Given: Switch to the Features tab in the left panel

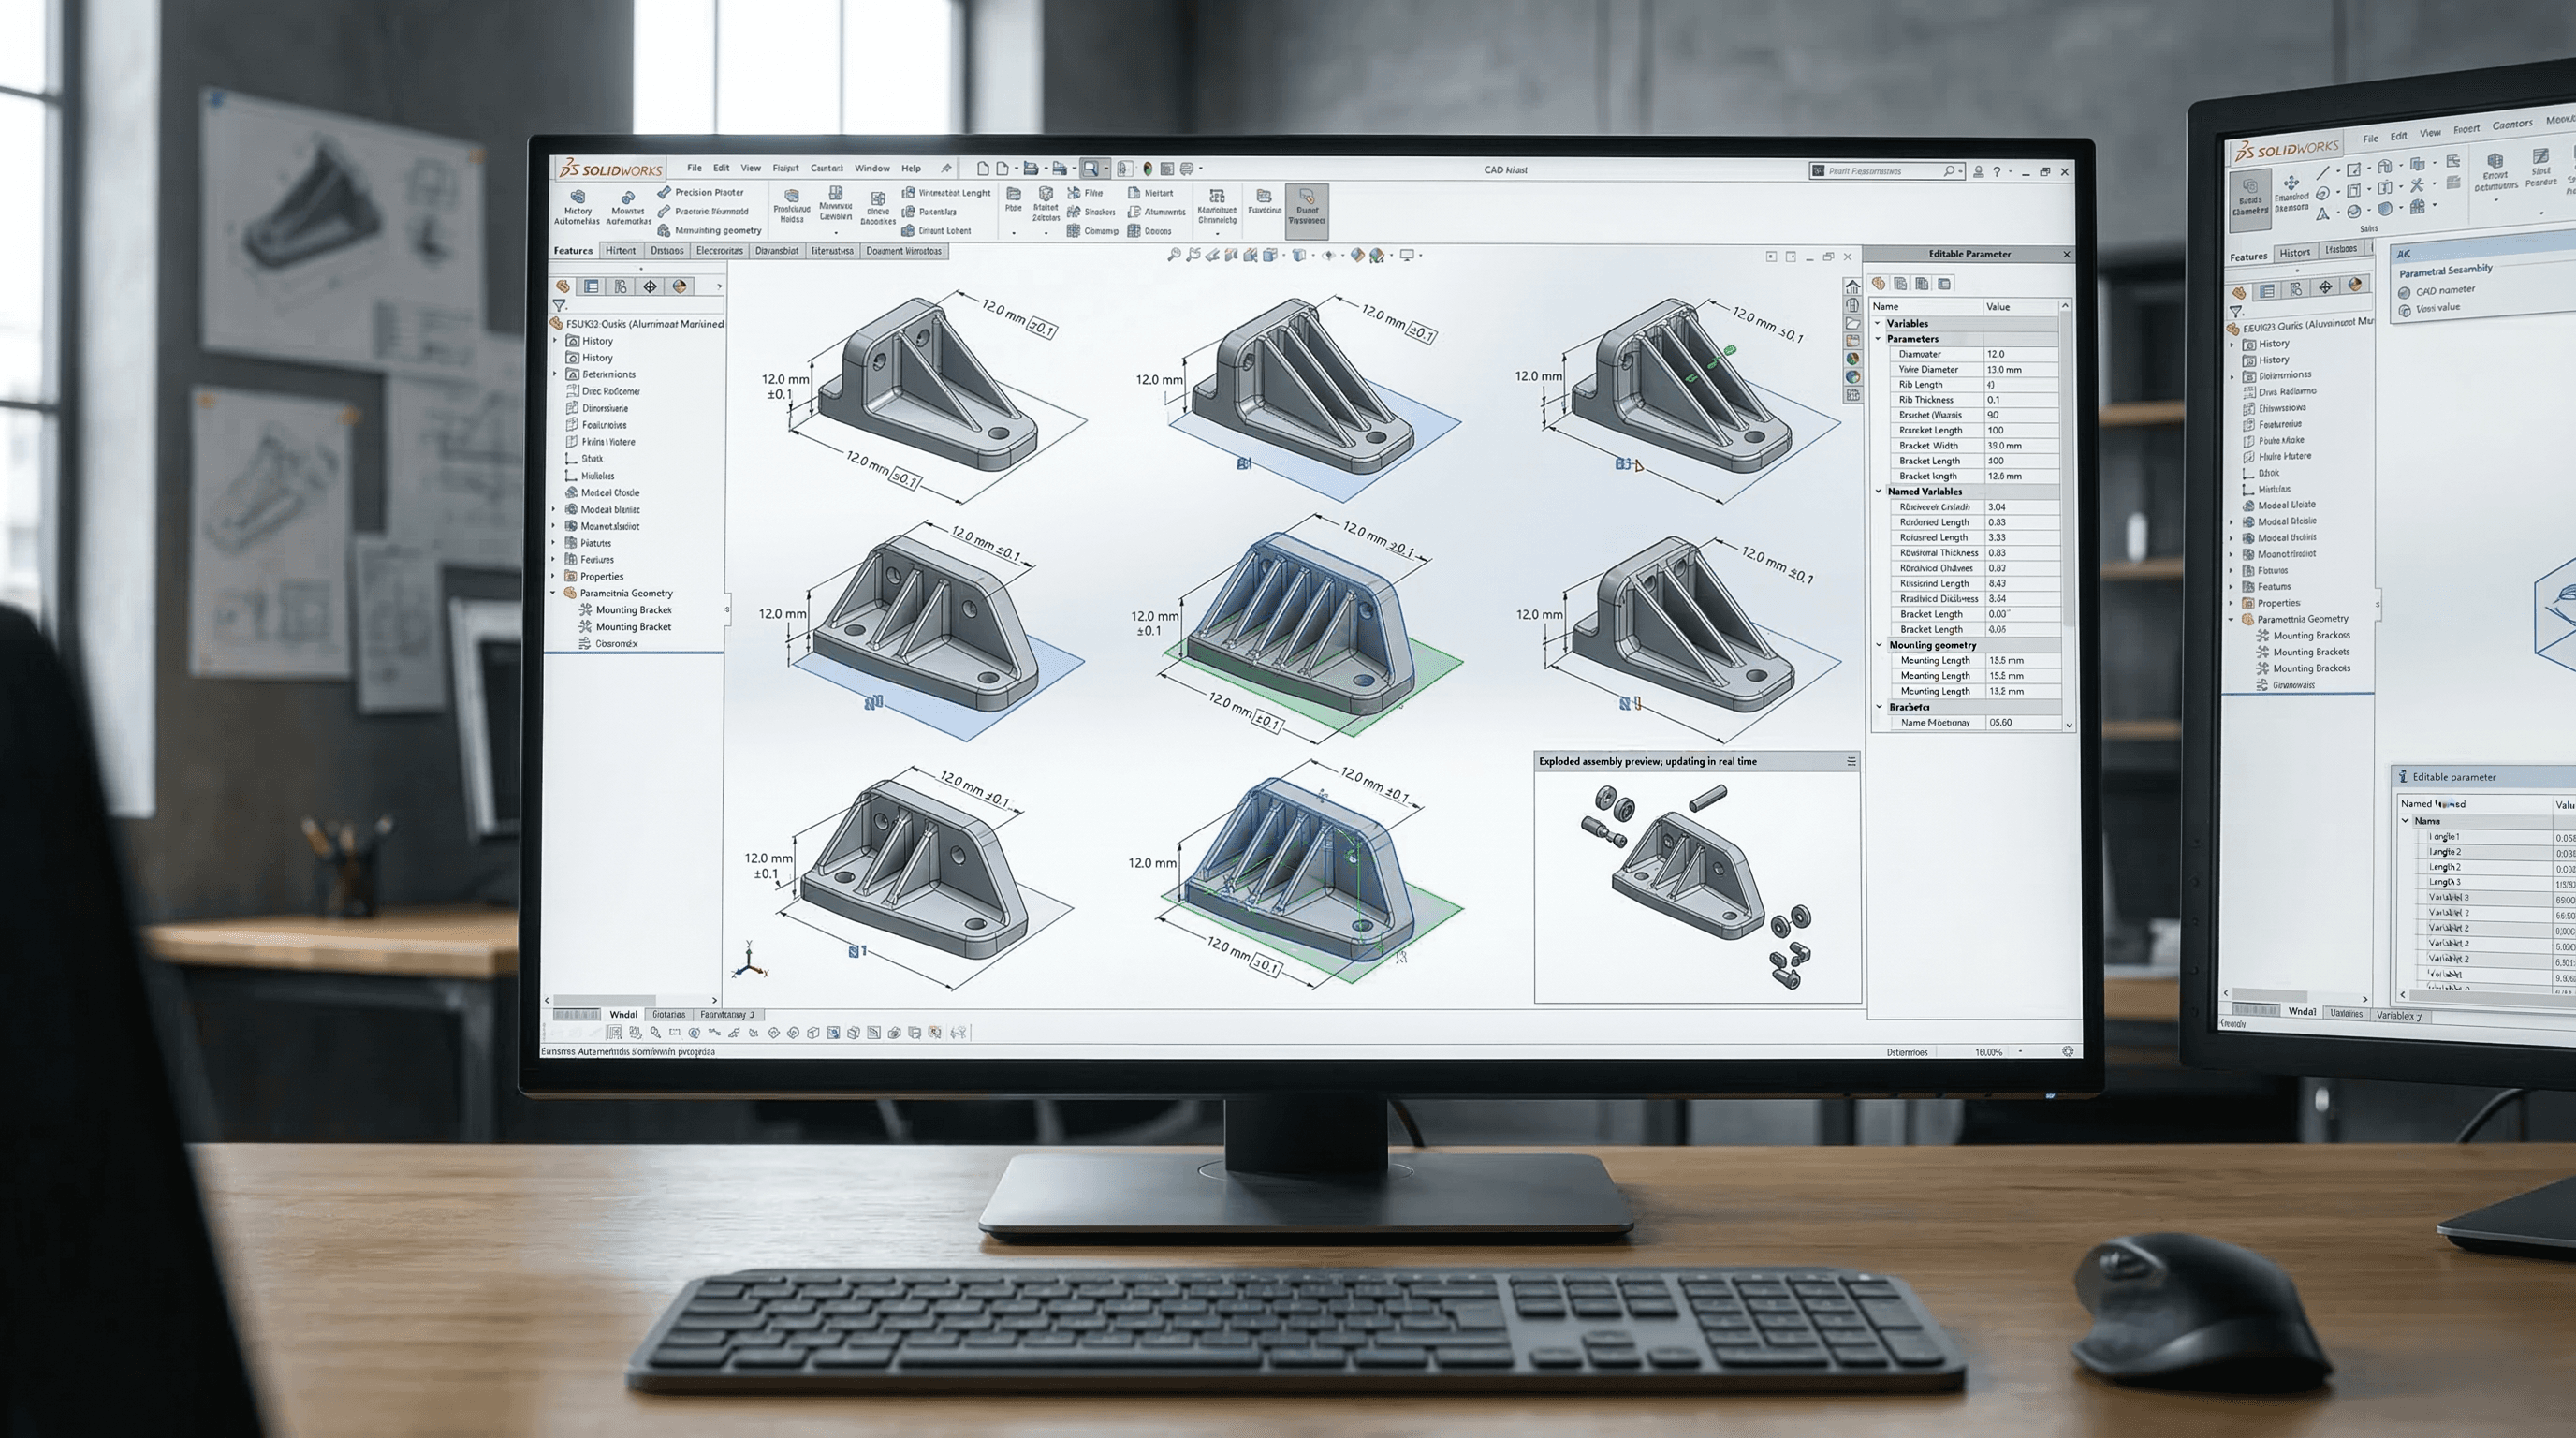Looking at the screenshot, I should 575,251.
